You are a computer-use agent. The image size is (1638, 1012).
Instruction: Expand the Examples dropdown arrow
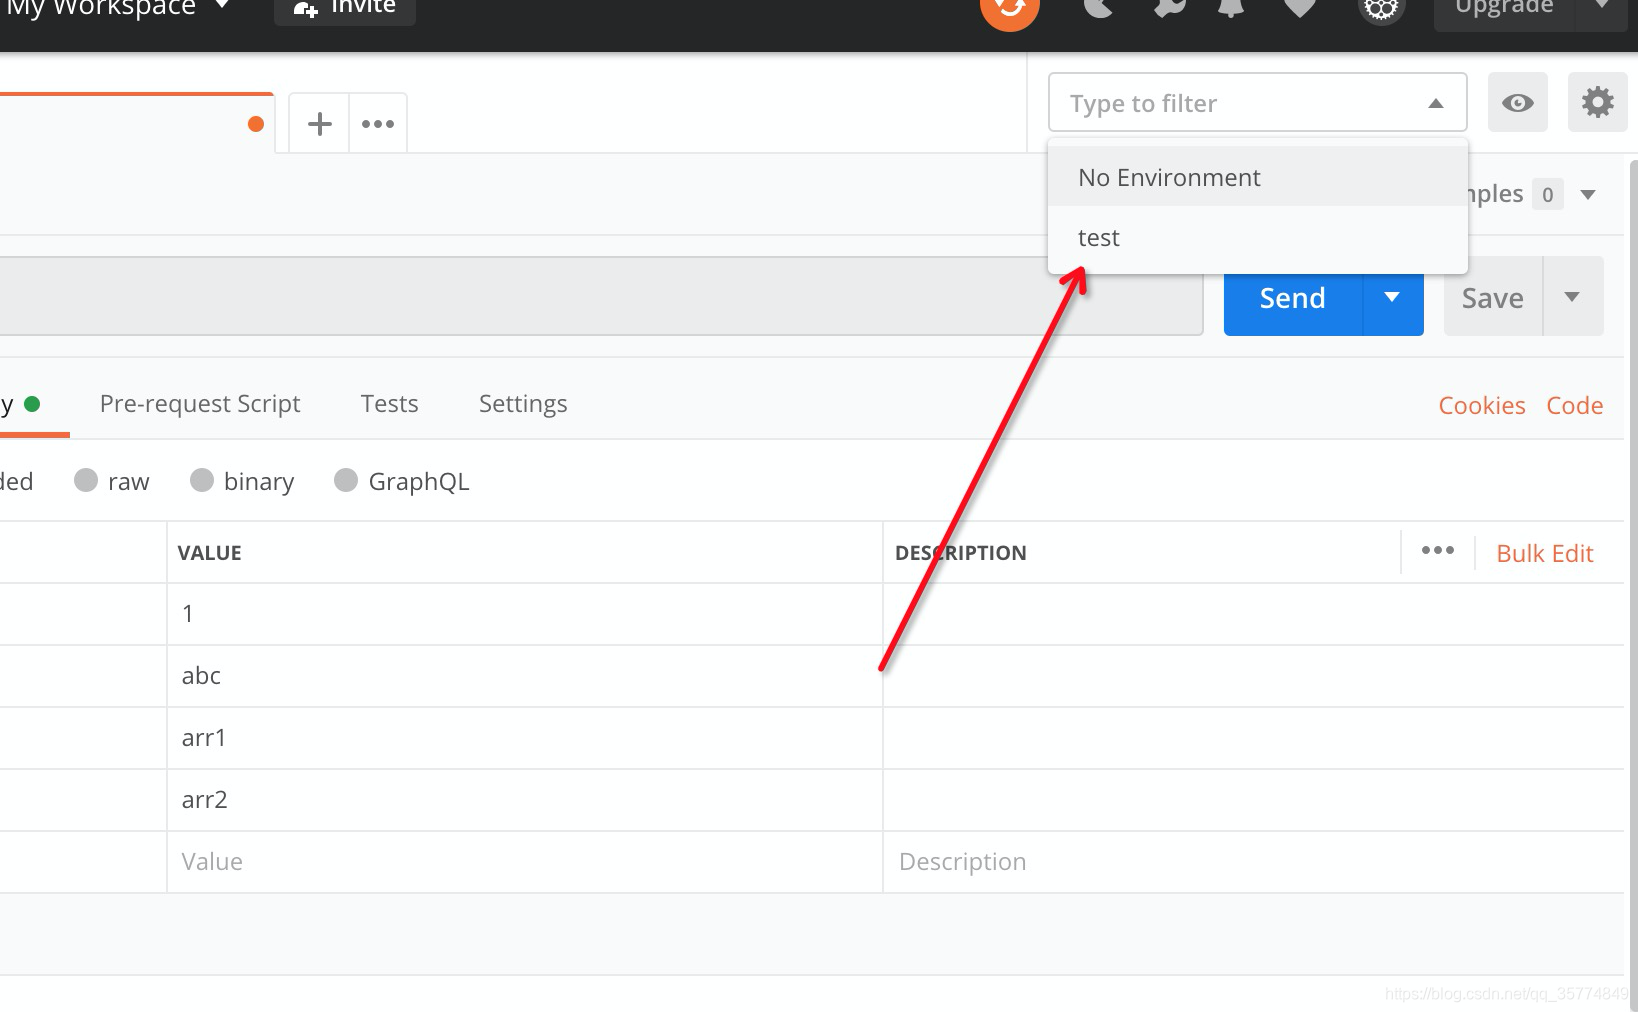click(x=1588, y=194)
